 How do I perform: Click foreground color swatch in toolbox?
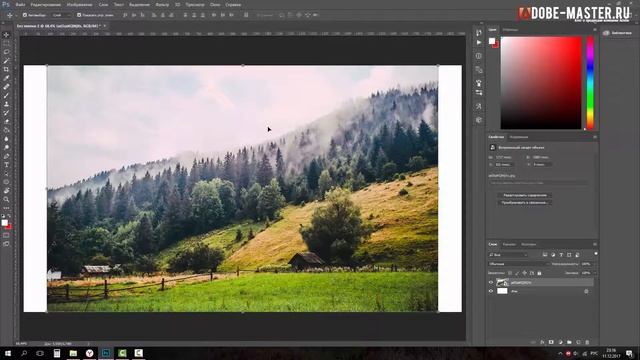point(4,222)
